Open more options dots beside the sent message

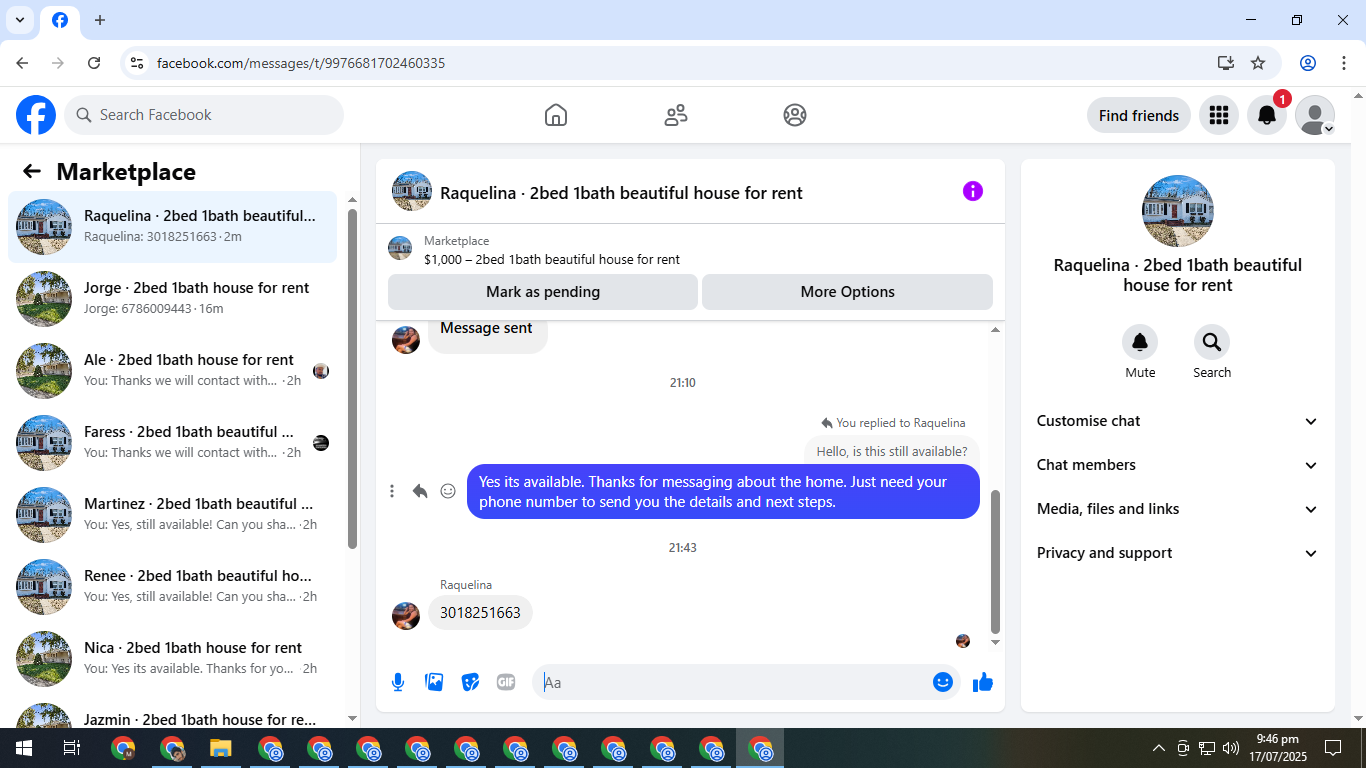[x=392, y=491]
